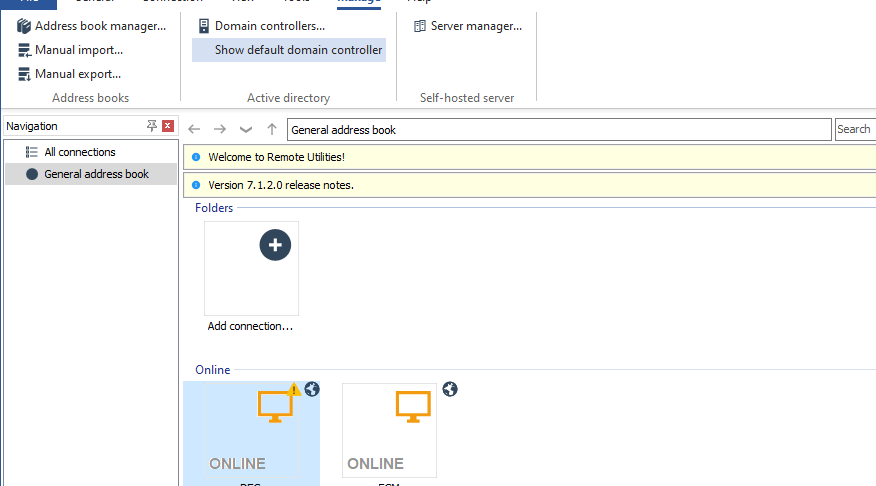Screen dimensions: 876x486
Task: Select All connections in Navigation tree
Action: coord(79,152)
